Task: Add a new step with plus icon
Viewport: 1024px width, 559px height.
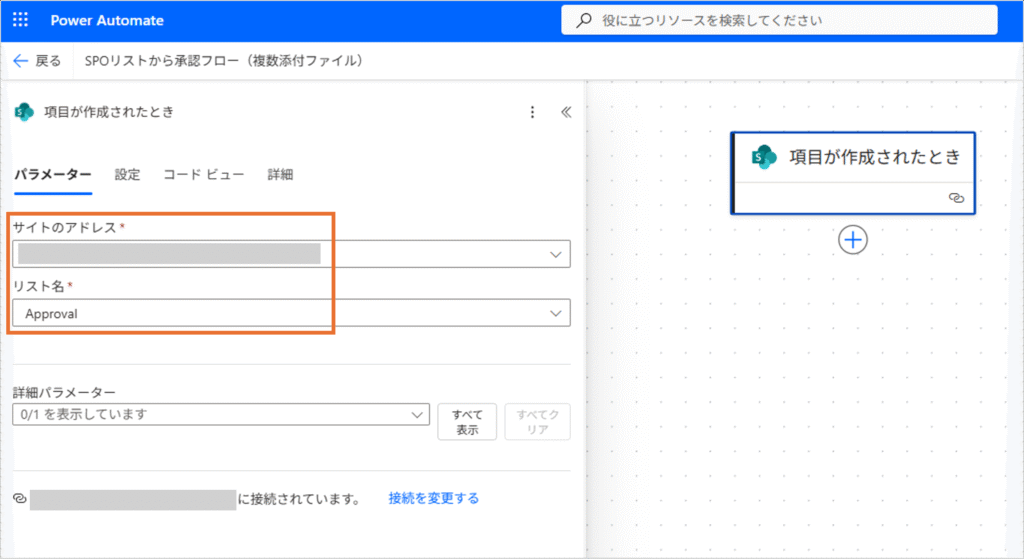Action: click(x=853, y=240)
